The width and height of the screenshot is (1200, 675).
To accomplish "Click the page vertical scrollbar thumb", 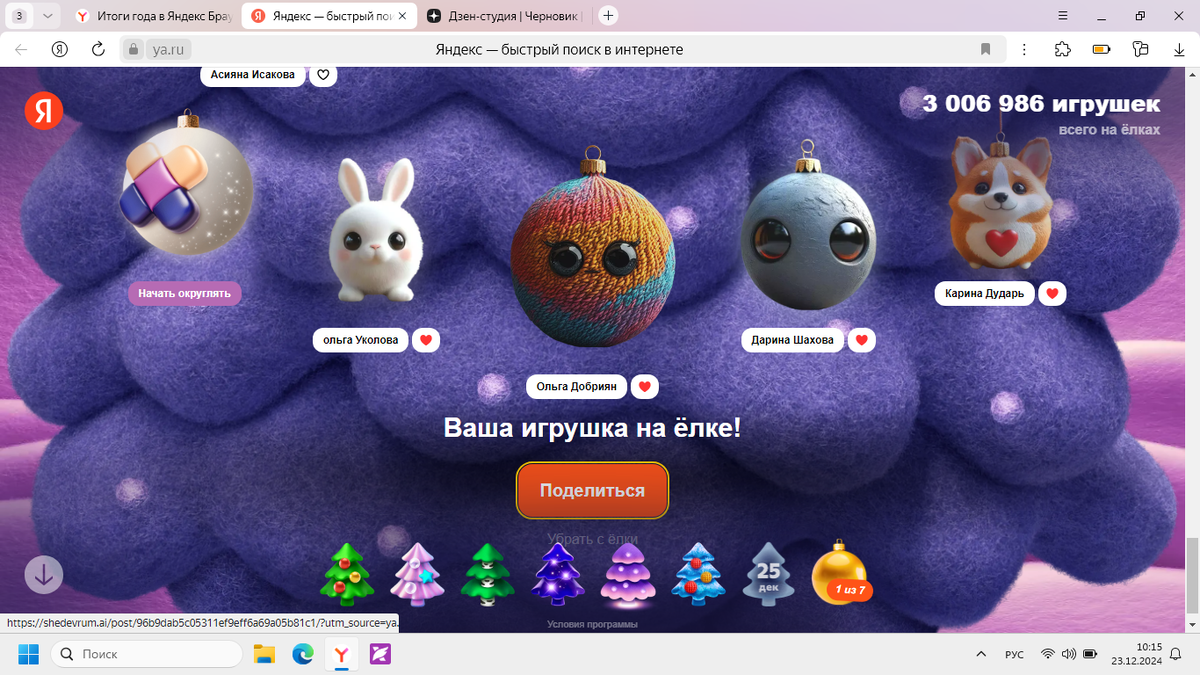I will coord(1192,574).
